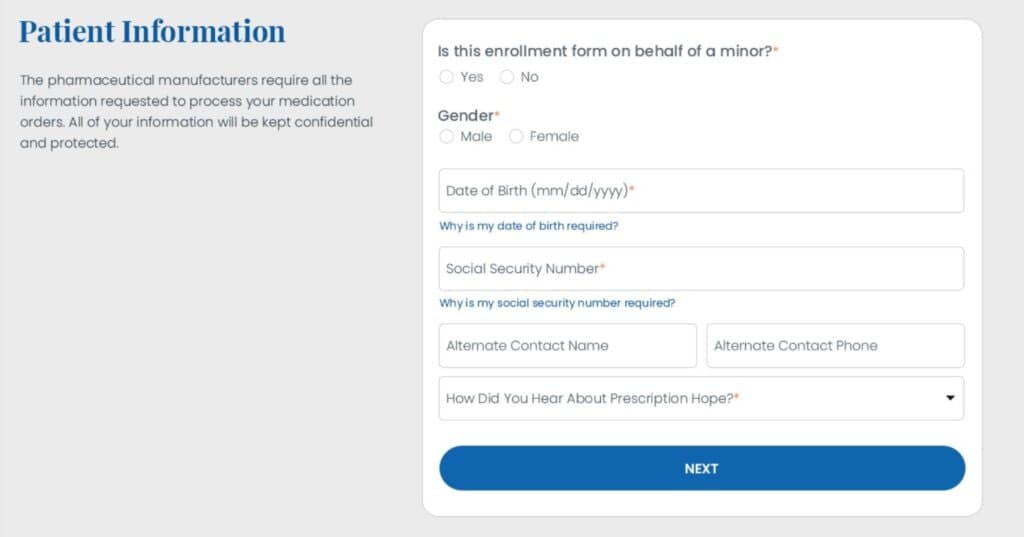Viewport: 1024px width, 537px height.
Task: Click the word 'Female' next to its radio
Action: coord(554,137)
